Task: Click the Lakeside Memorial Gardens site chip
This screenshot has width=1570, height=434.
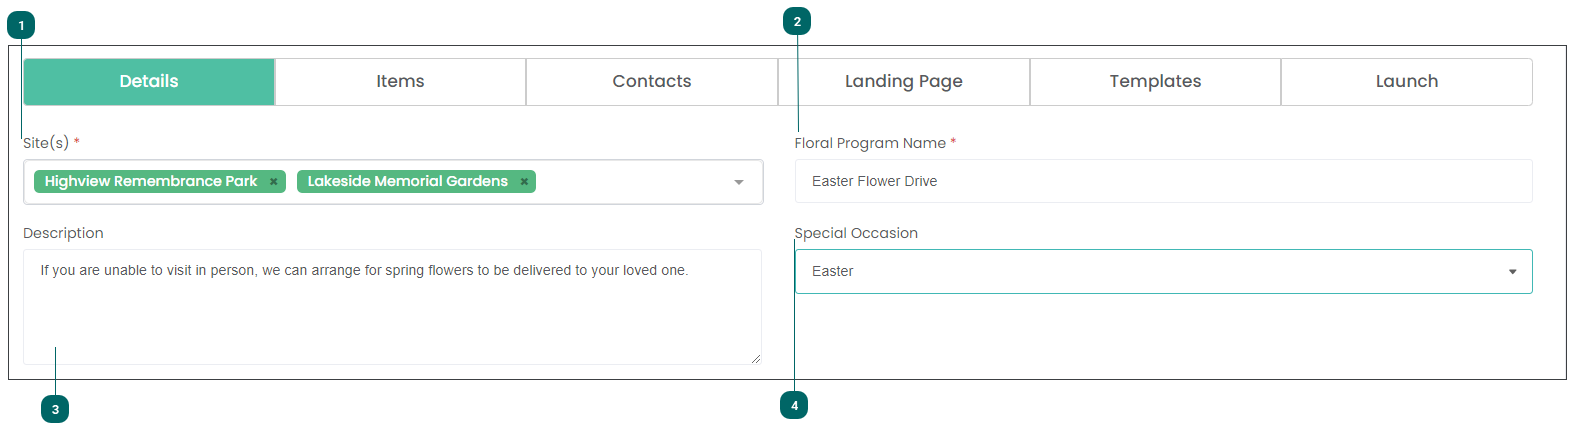Action: click(x=416, y=181)
